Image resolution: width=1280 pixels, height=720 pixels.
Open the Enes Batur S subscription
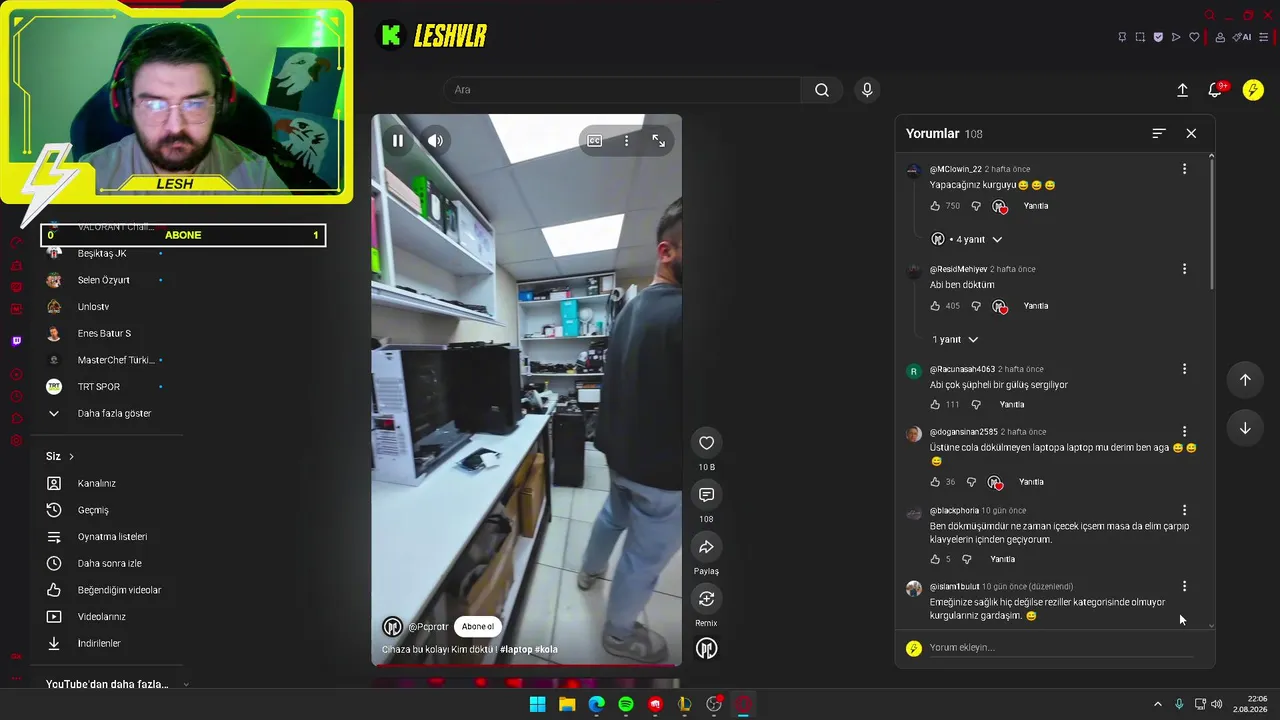(106, 333)
